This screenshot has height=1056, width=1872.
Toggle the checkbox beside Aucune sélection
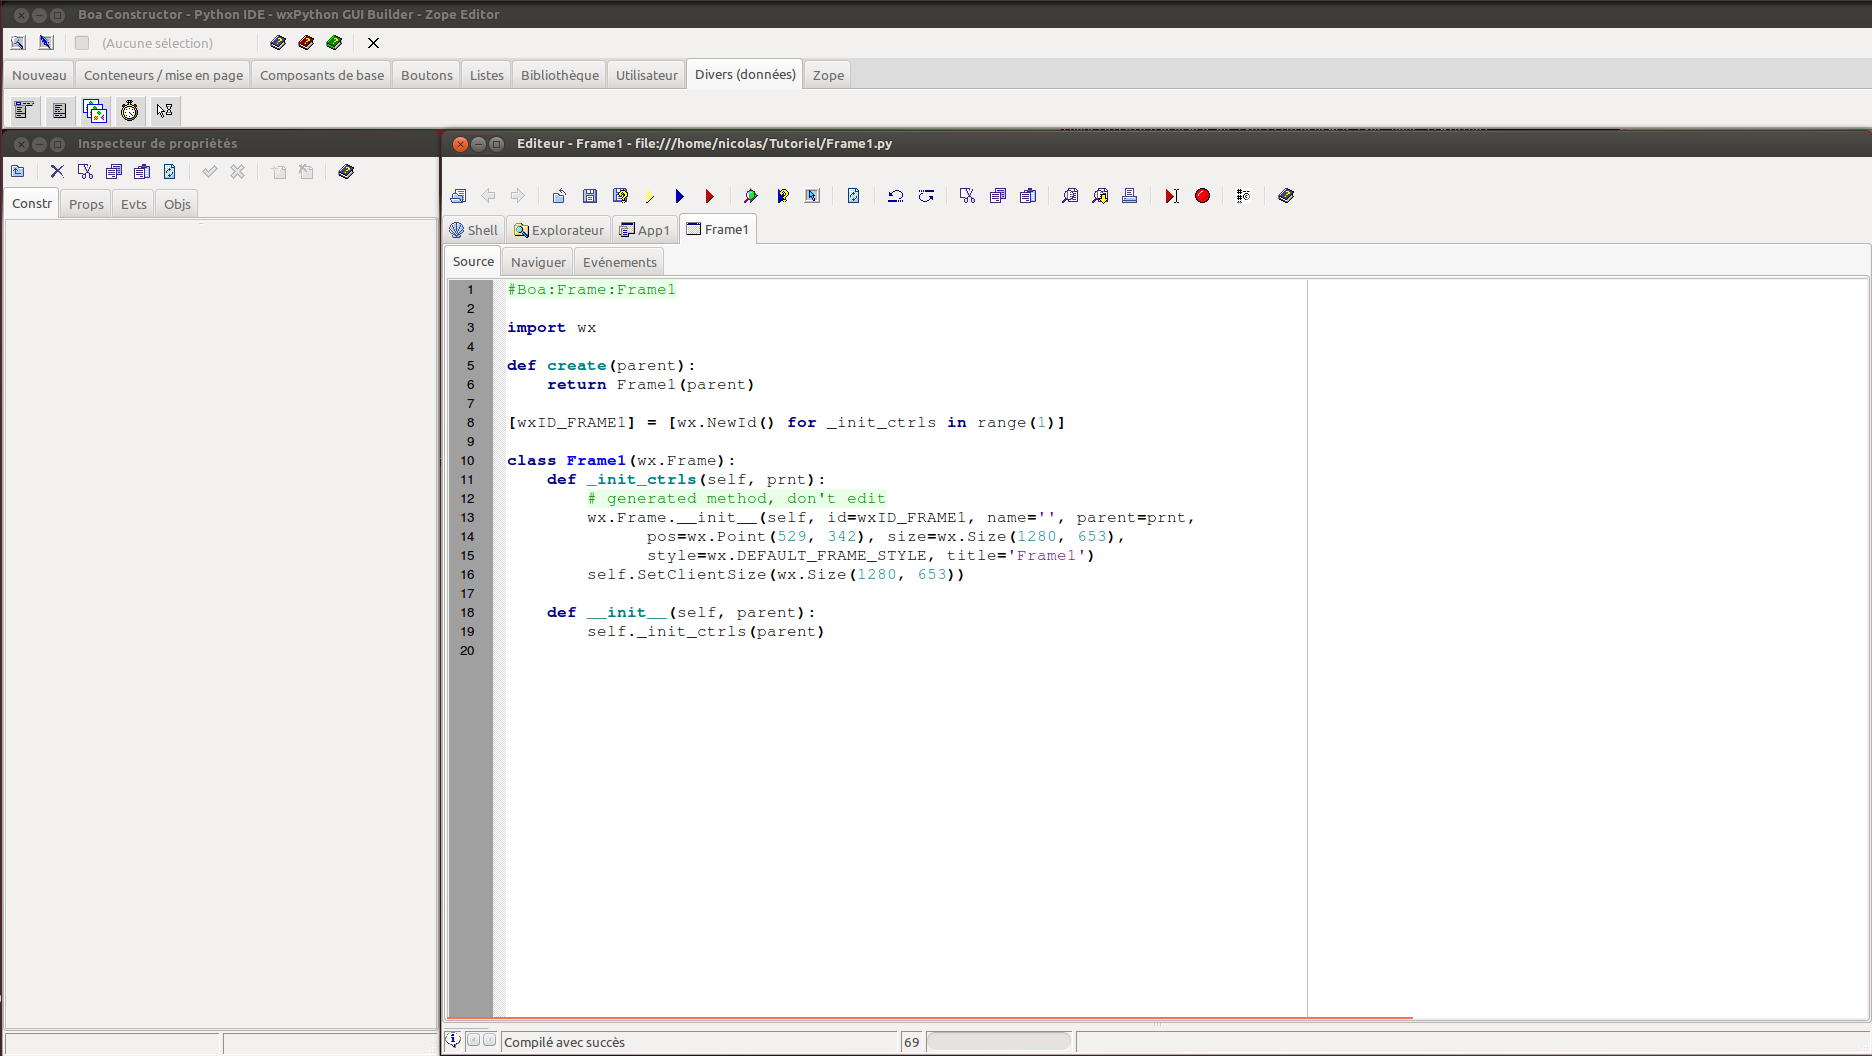[82, 43]
